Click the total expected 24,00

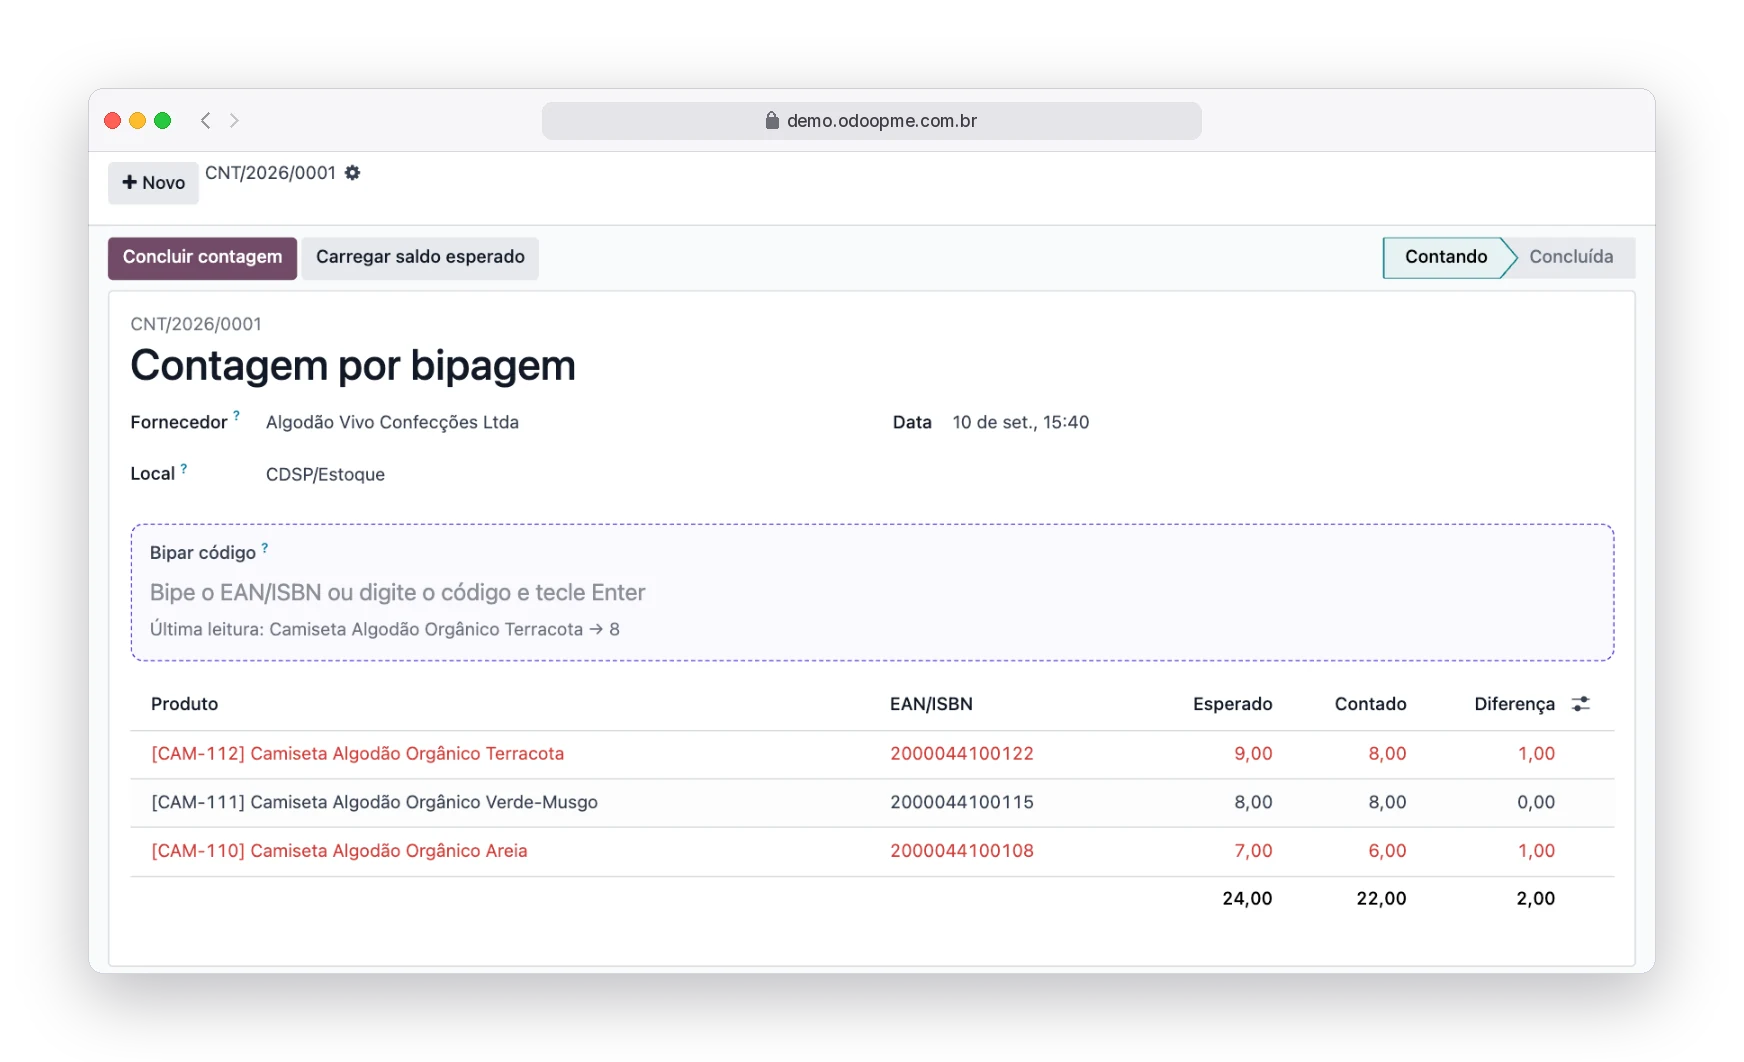pos(1247,899)
